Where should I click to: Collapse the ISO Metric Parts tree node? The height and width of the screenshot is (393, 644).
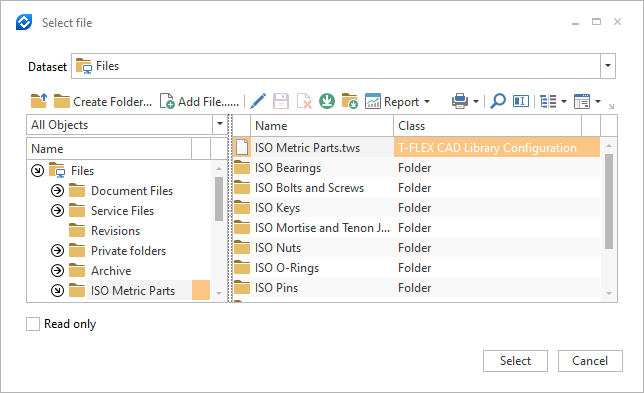click(58, 291)
